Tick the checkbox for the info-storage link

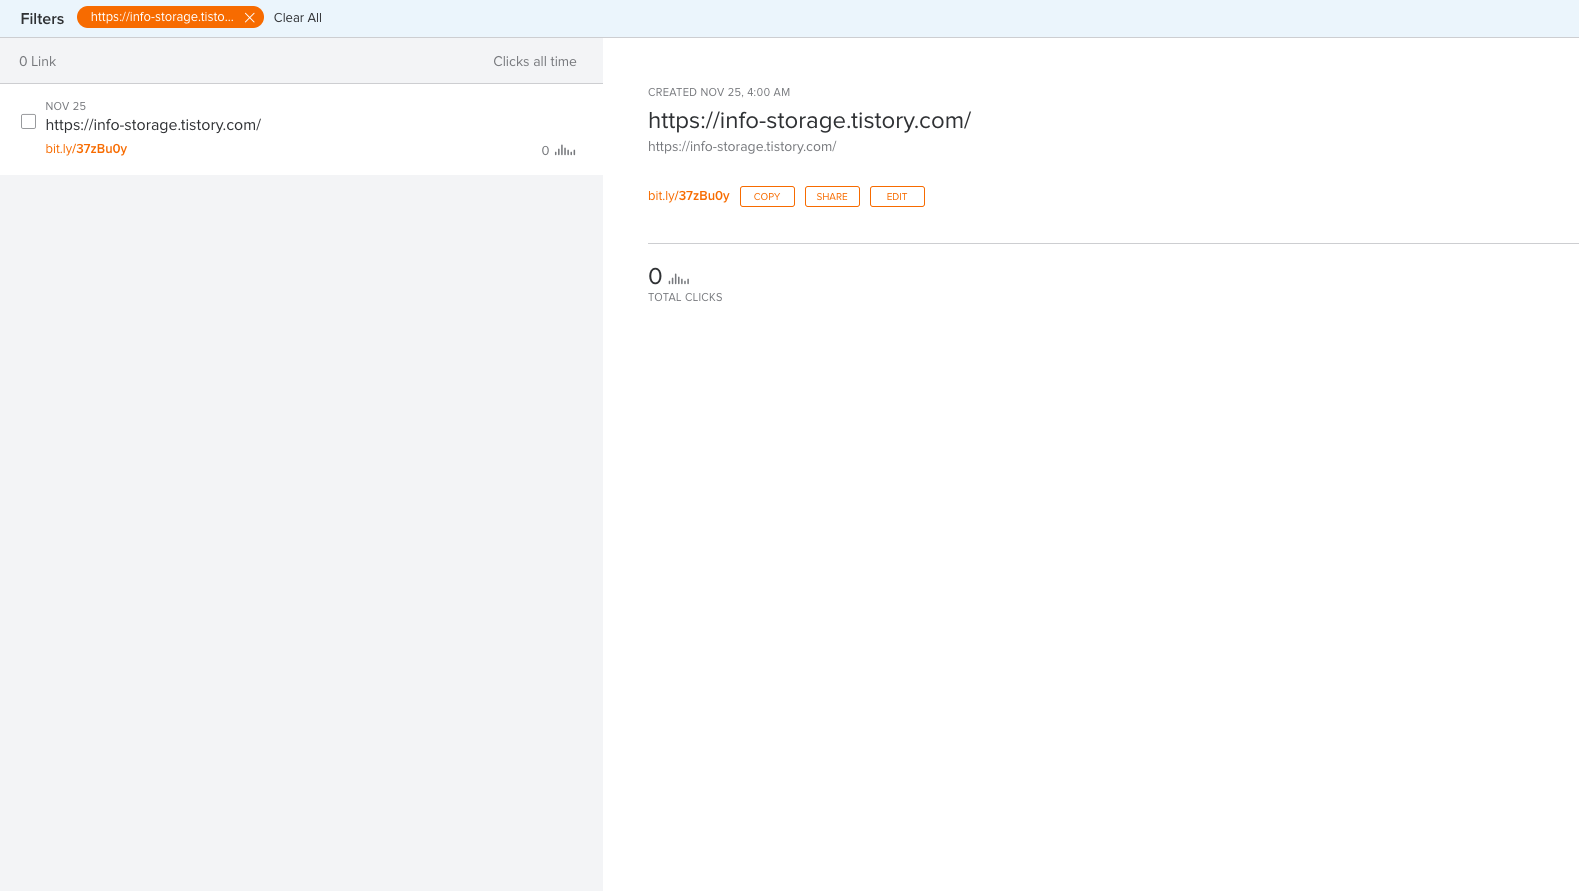pyautogui.click(x=29, y=122)
